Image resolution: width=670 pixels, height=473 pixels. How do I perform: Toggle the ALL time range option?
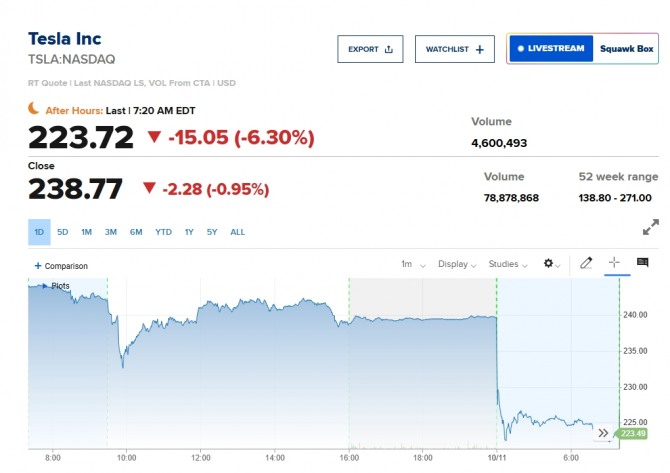tap(238, 232)
